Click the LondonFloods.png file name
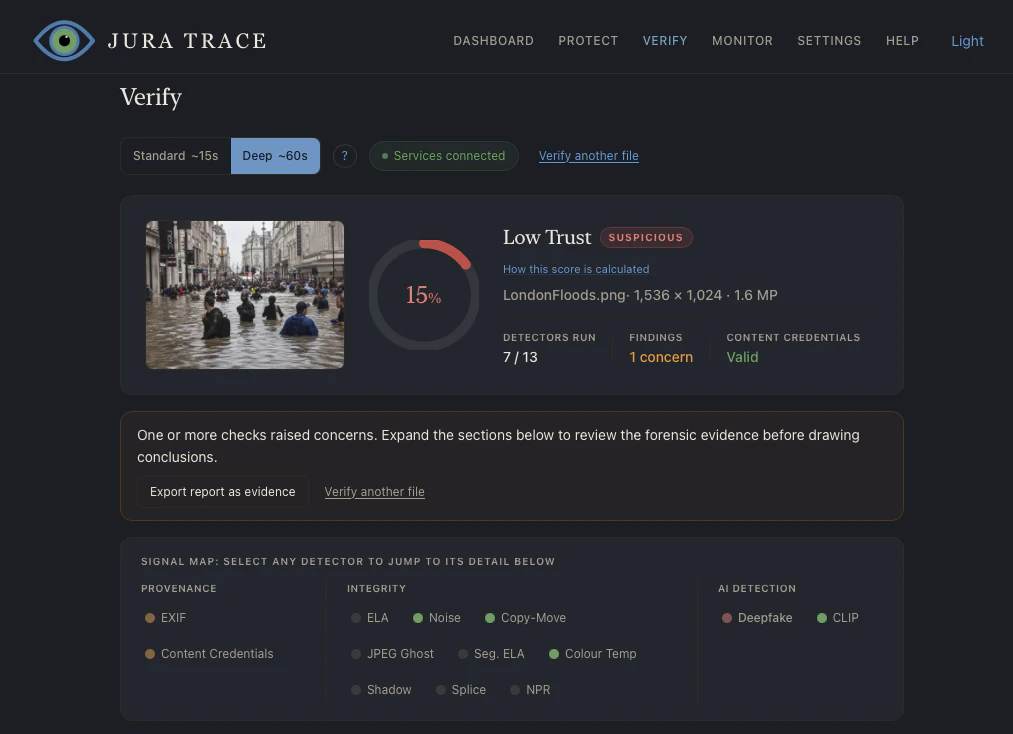 point(564,295)
